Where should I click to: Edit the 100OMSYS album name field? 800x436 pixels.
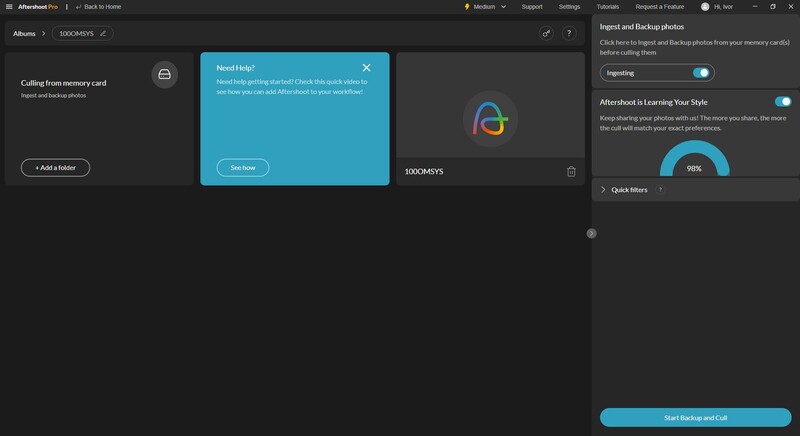tap(82, 33)
